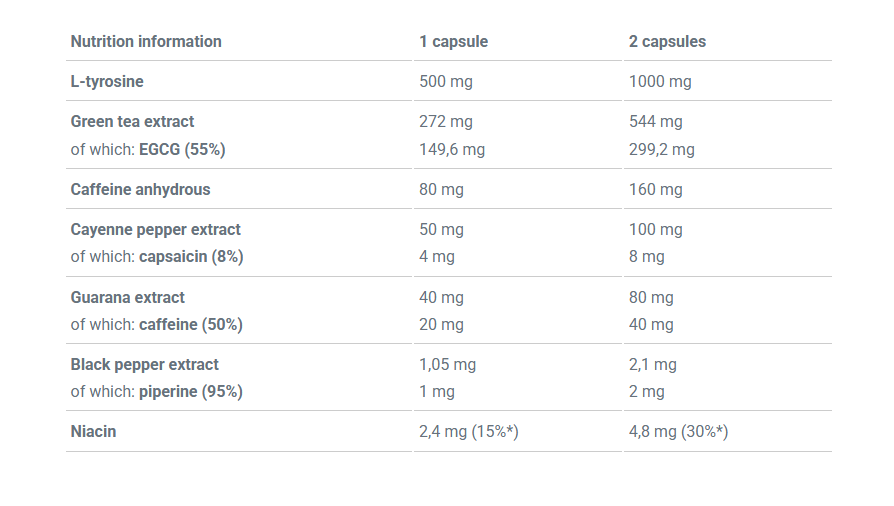This screenshot has width=894, height=506.
Task: Click the Black pepper extract label
Action: click(x=145, y=365)
